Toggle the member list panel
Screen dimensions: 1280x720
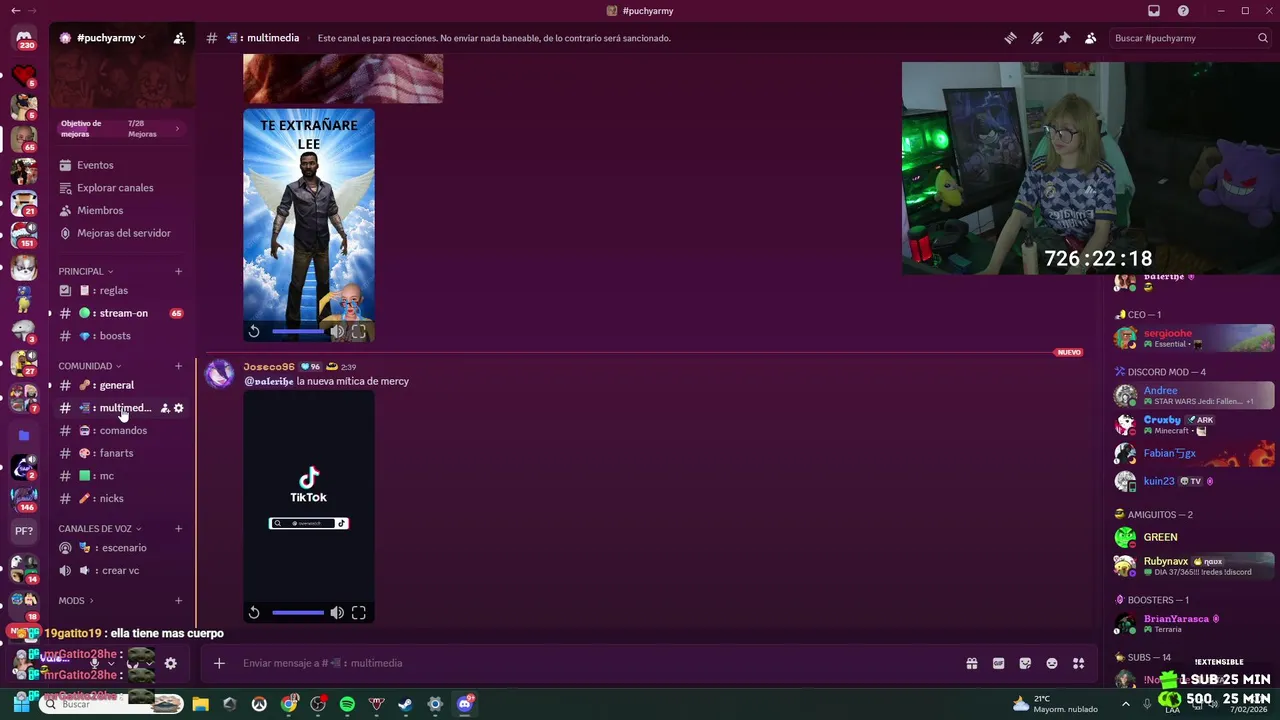(x=1091, y=38)
